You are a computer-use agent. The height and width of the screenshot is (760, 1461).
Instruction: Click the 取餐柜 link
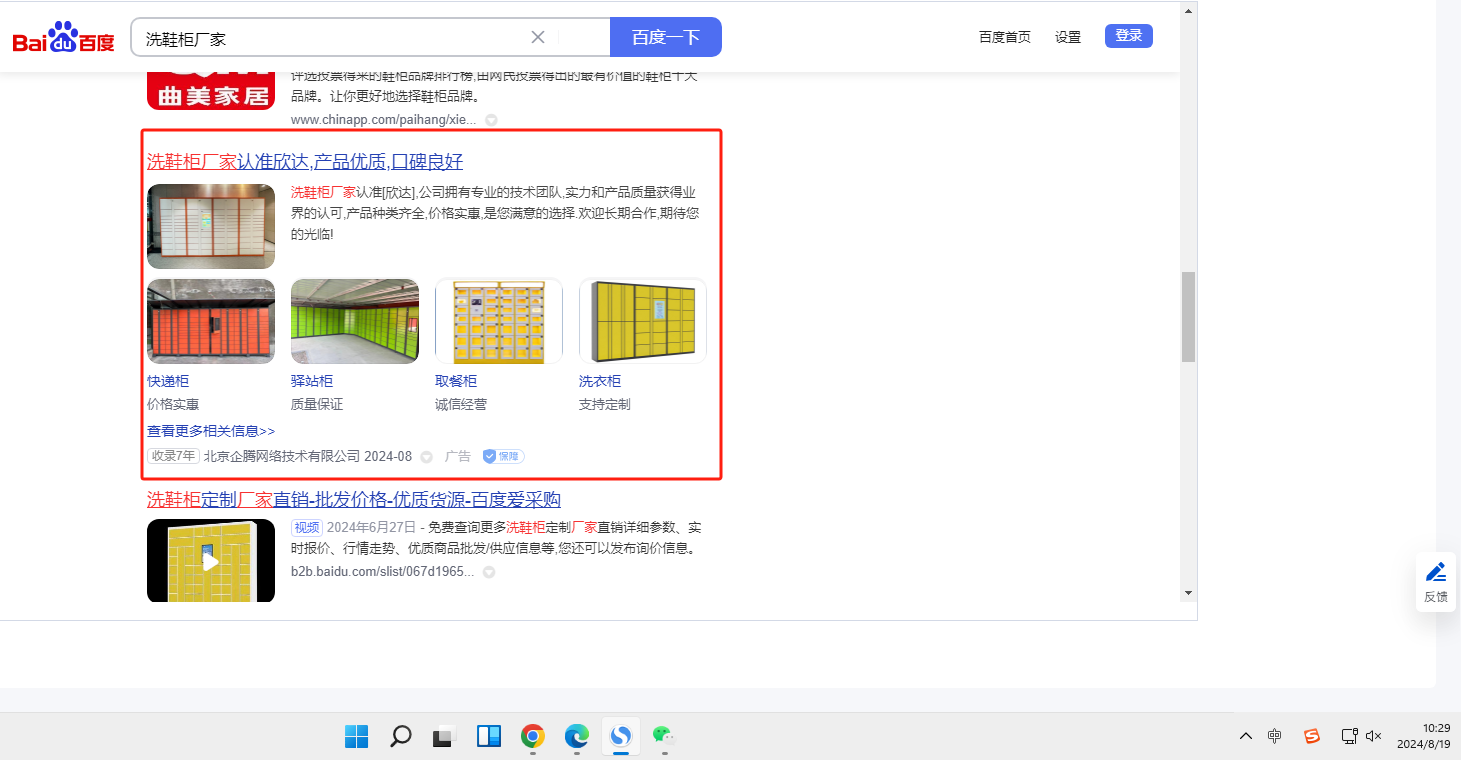[x=456, y=381]
